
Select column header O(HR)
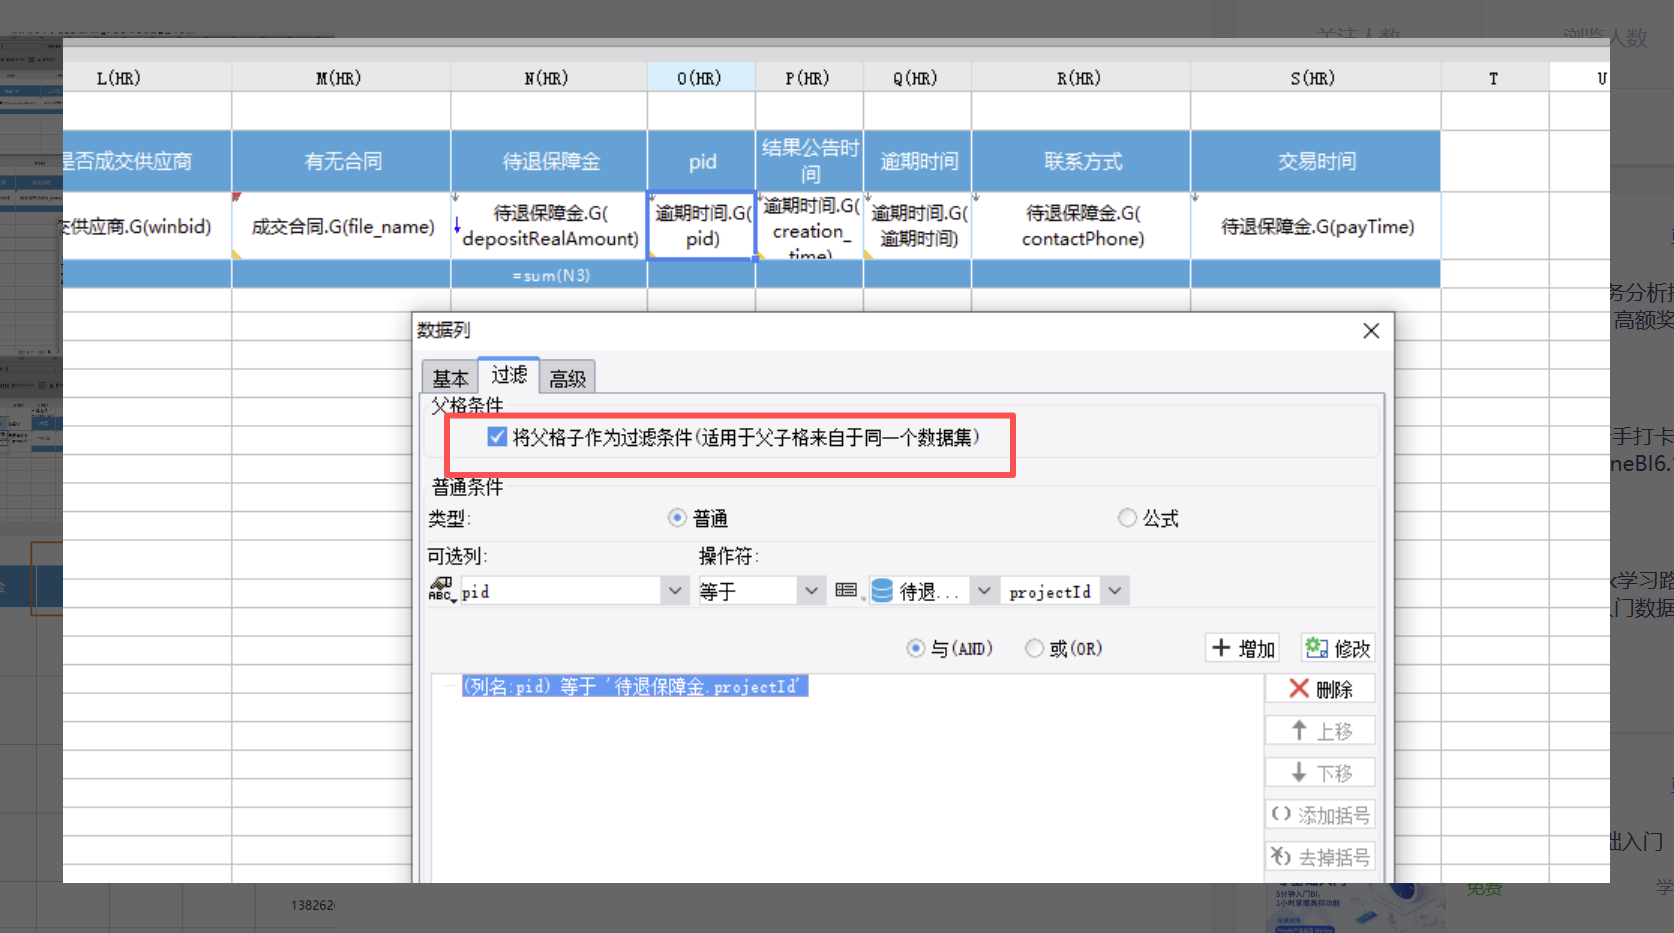tap(701, 78)
